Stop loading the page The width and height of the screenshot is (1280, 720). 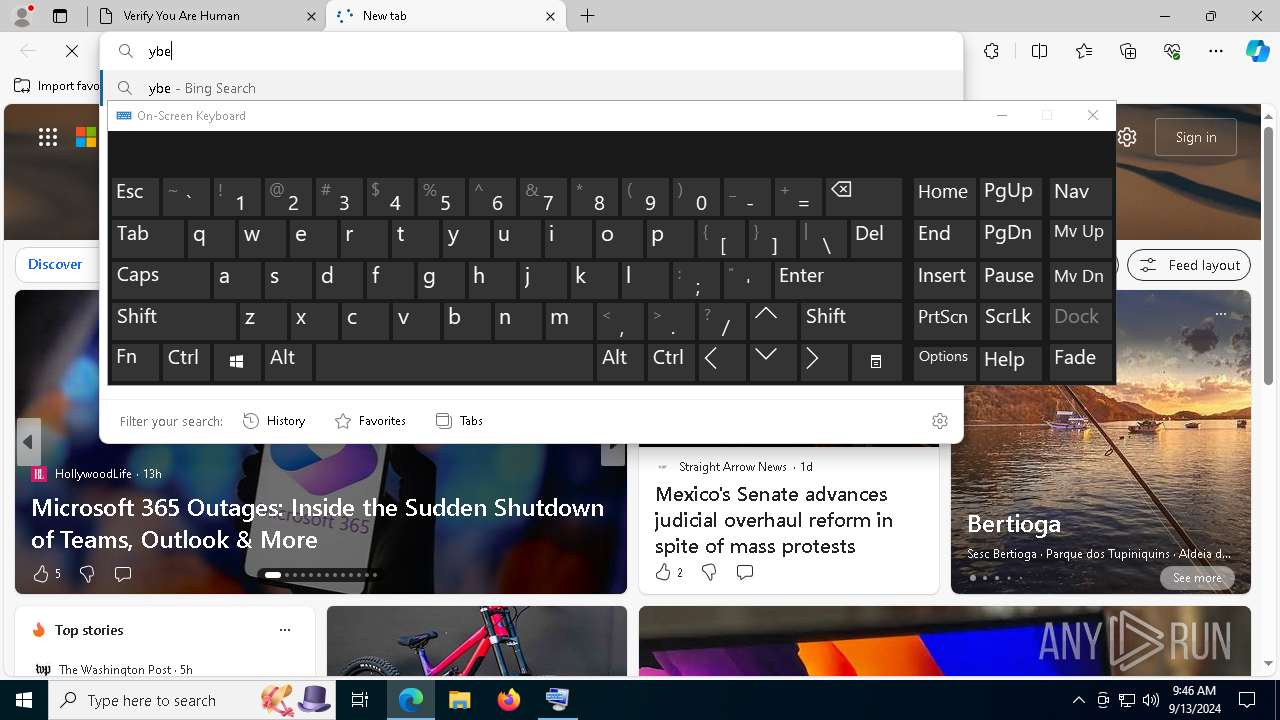(72, 51)
